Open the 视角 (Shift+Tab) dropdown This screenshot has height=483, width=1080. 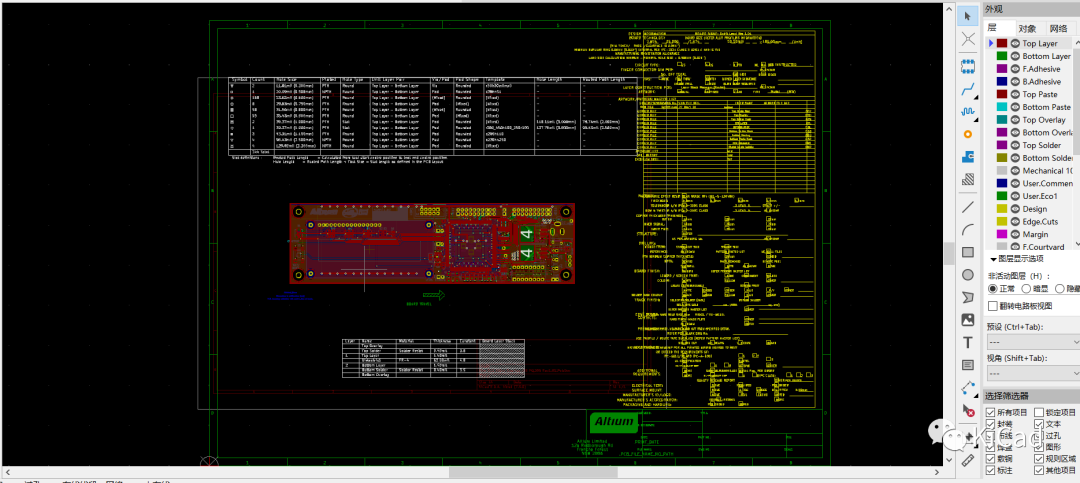click(1033, 373)
